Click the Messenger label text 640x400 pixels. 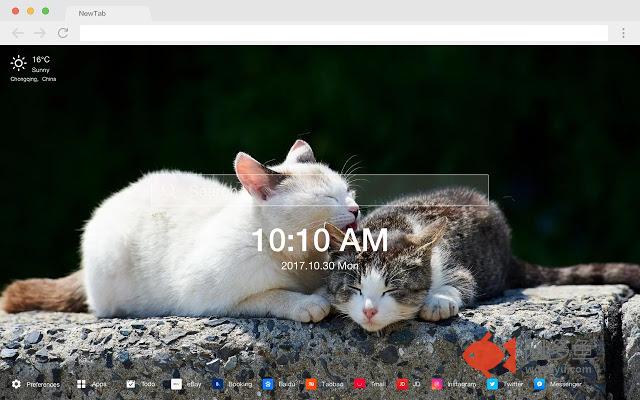click(565, 384)
